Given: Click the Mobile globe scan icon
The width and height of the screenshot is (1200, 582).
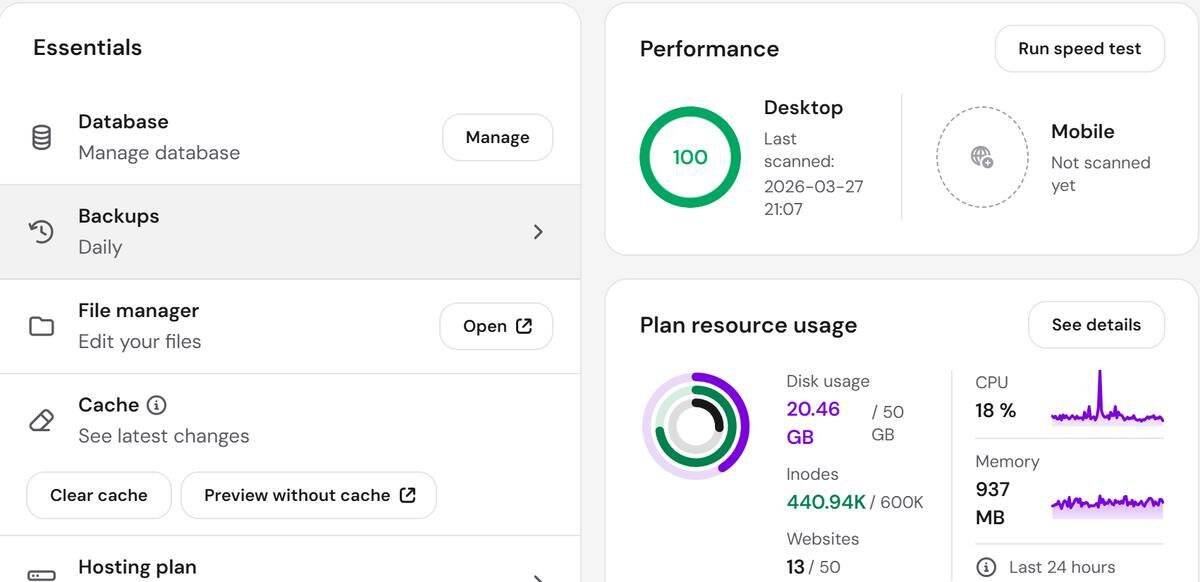Looking at the screenshot, I should click(982, 157).
